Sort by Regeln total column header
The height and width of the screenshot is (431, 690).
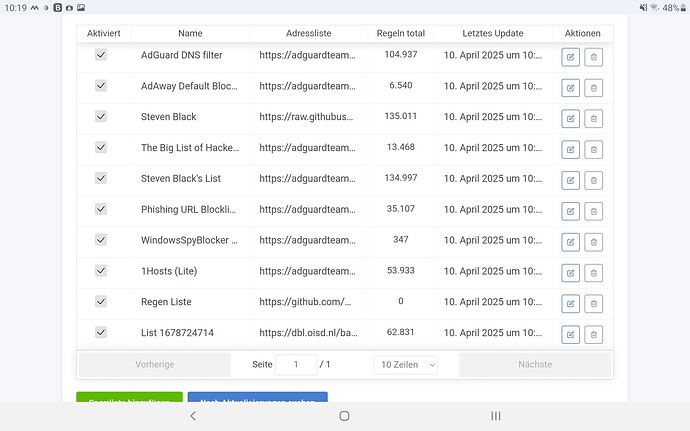tap(400, 33)
